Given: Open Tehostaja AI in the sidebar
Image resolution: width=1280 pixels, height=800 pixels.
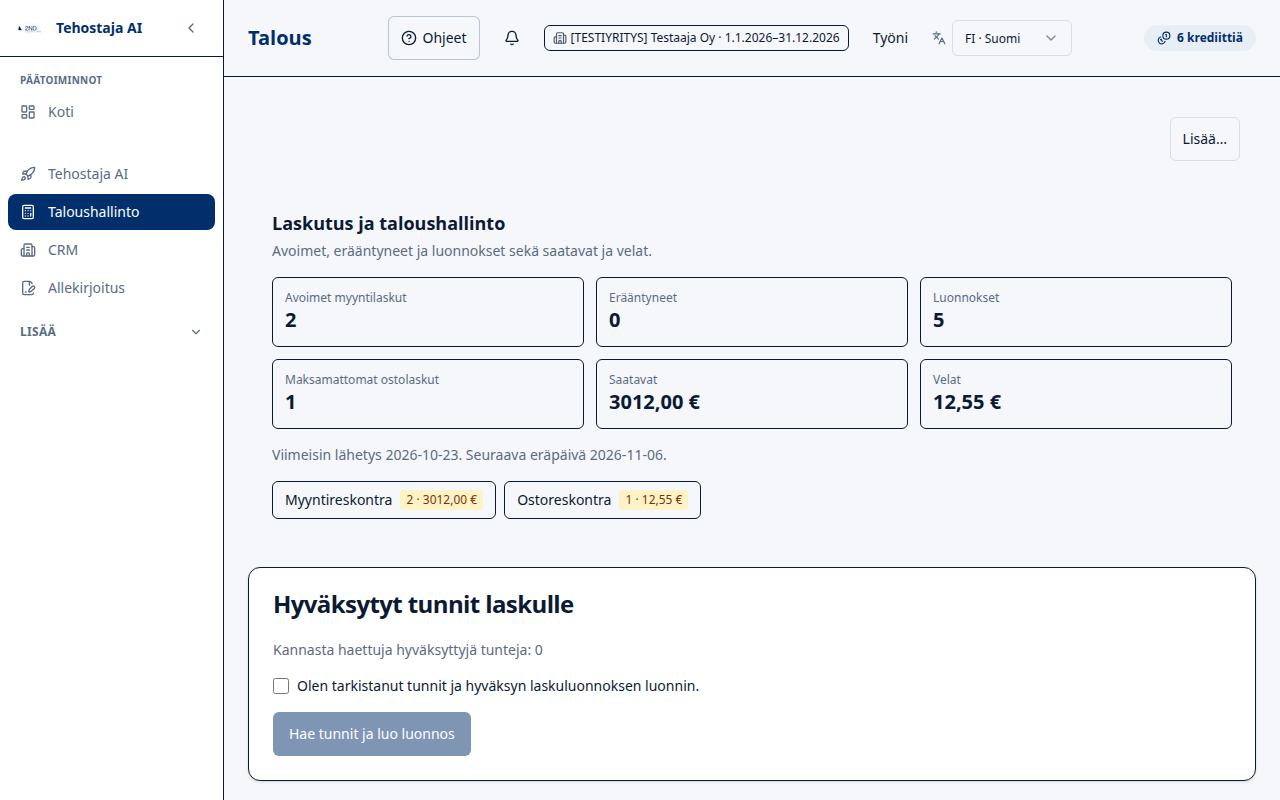Looking at the screenshot, I should click(111, 174).
